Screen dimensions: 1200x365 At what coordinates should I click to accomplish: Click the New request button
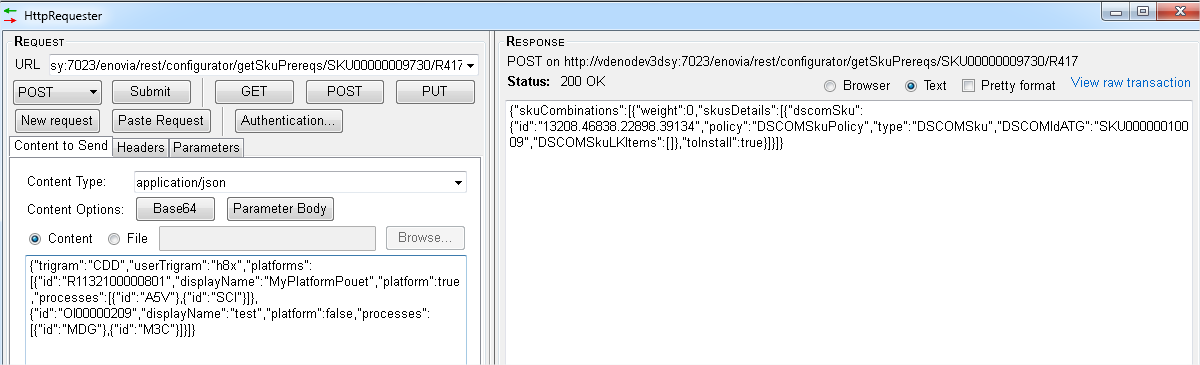tap(57, 121)
